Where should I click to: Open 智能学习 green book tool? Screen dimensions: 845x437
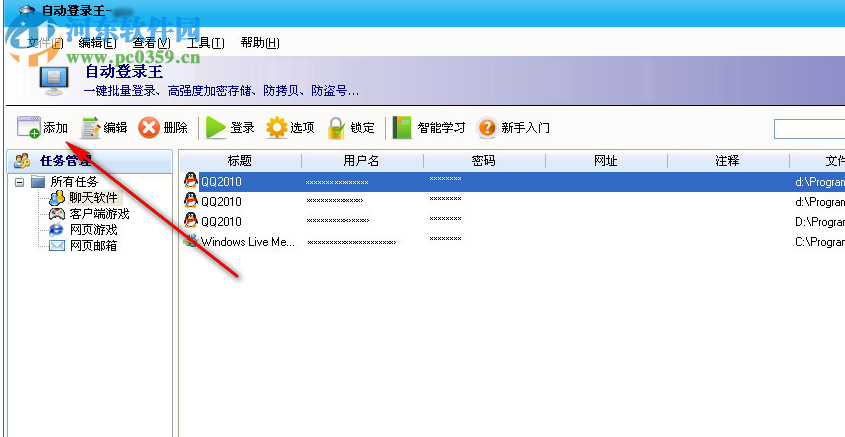[x=429, y=128]
